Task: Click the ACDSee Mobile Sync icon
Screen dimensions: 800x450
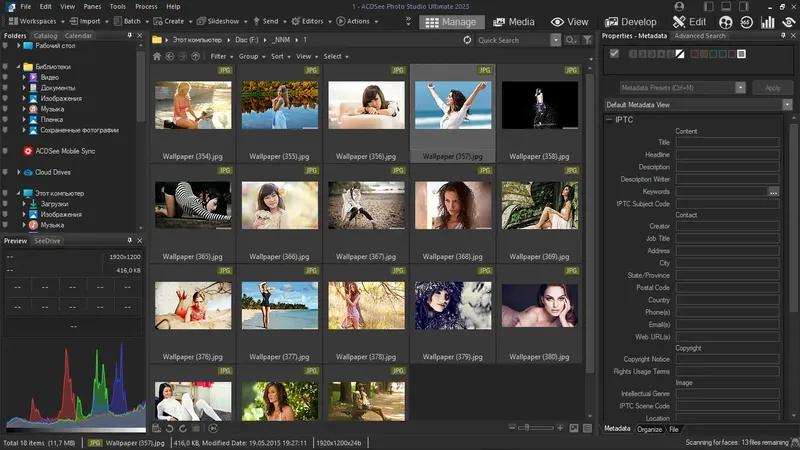Action: (28, 151)
